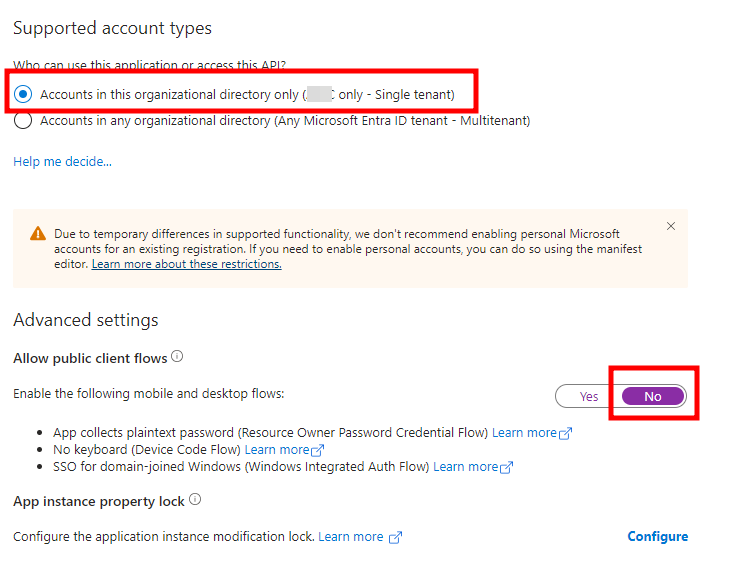This screenshot has width=745, height=570.
Task: Dismiss the warning banner with X
Action: pyautogui.click(x=671, y=226)
